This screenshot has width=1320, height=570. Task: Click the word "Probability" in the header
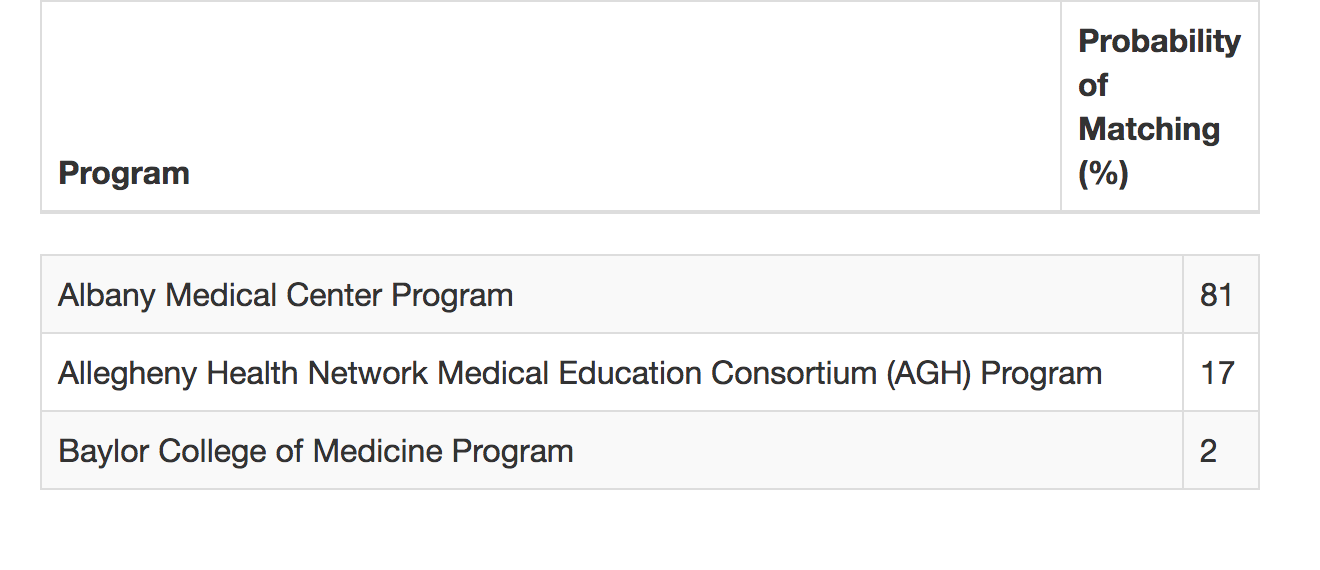click(1159, 41)
